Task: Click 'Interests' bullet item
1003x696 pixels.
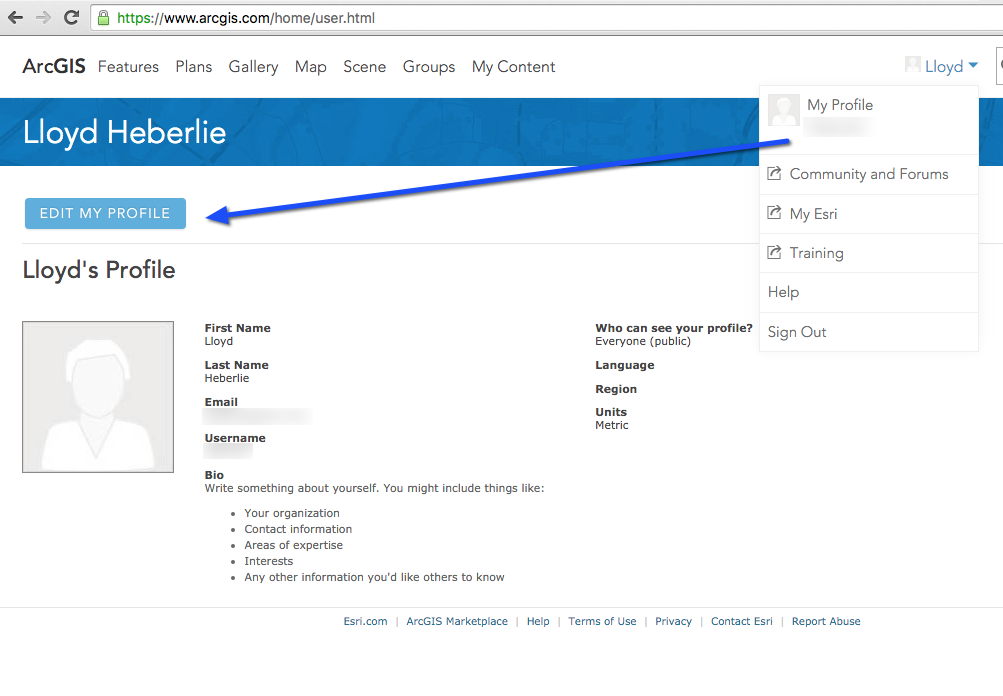Action: click(269, 561)
